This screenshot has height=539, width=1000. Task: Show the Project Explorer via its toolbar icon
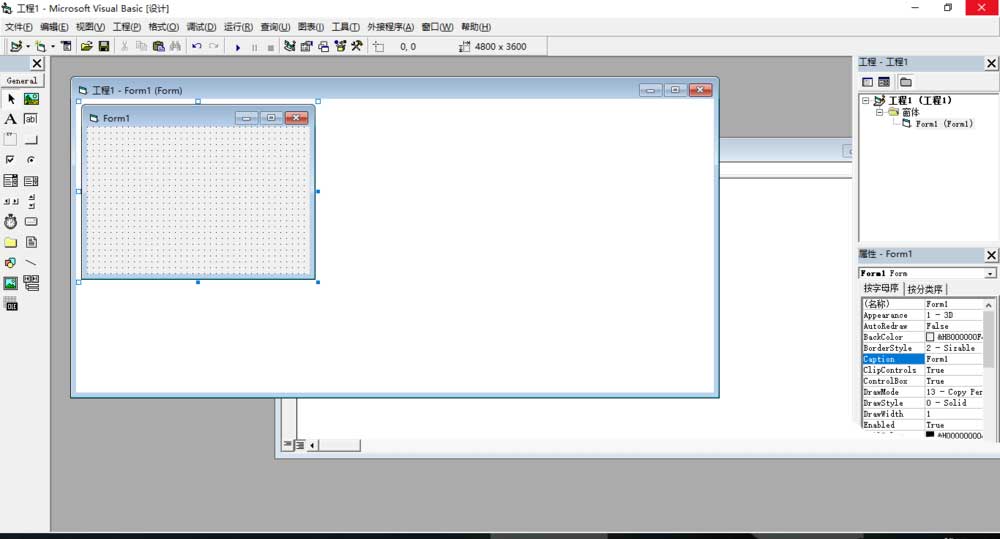(x=290, y=47)
